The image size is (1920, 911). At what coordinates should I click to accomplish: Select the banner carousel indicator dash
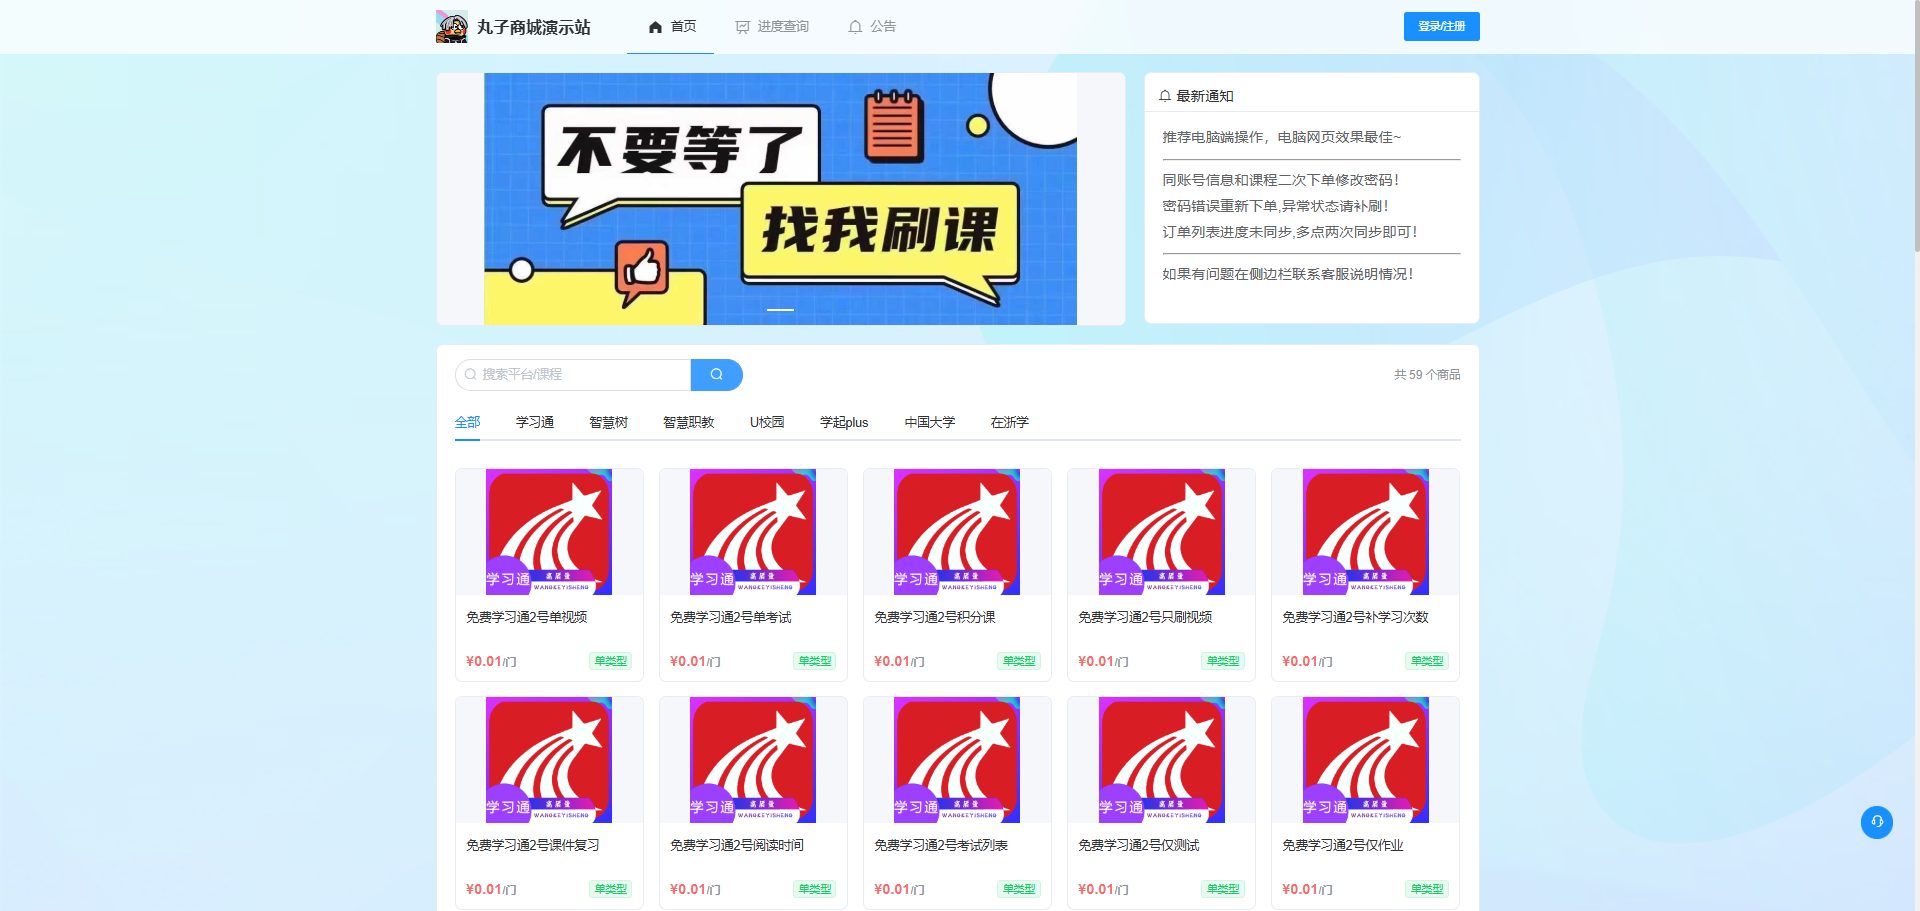[780, 310]
